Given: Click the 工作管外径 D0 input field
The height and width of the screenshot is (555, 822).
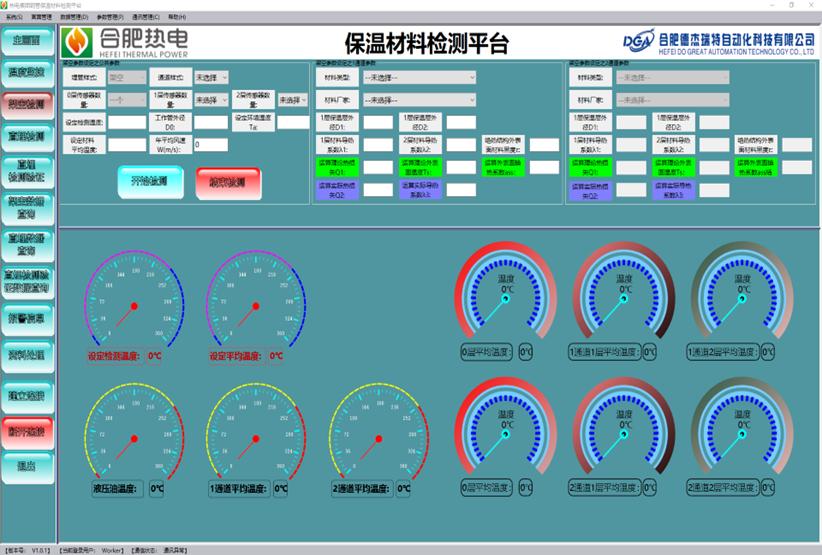Looking at the screenshot, I should (x=211, y=122).
